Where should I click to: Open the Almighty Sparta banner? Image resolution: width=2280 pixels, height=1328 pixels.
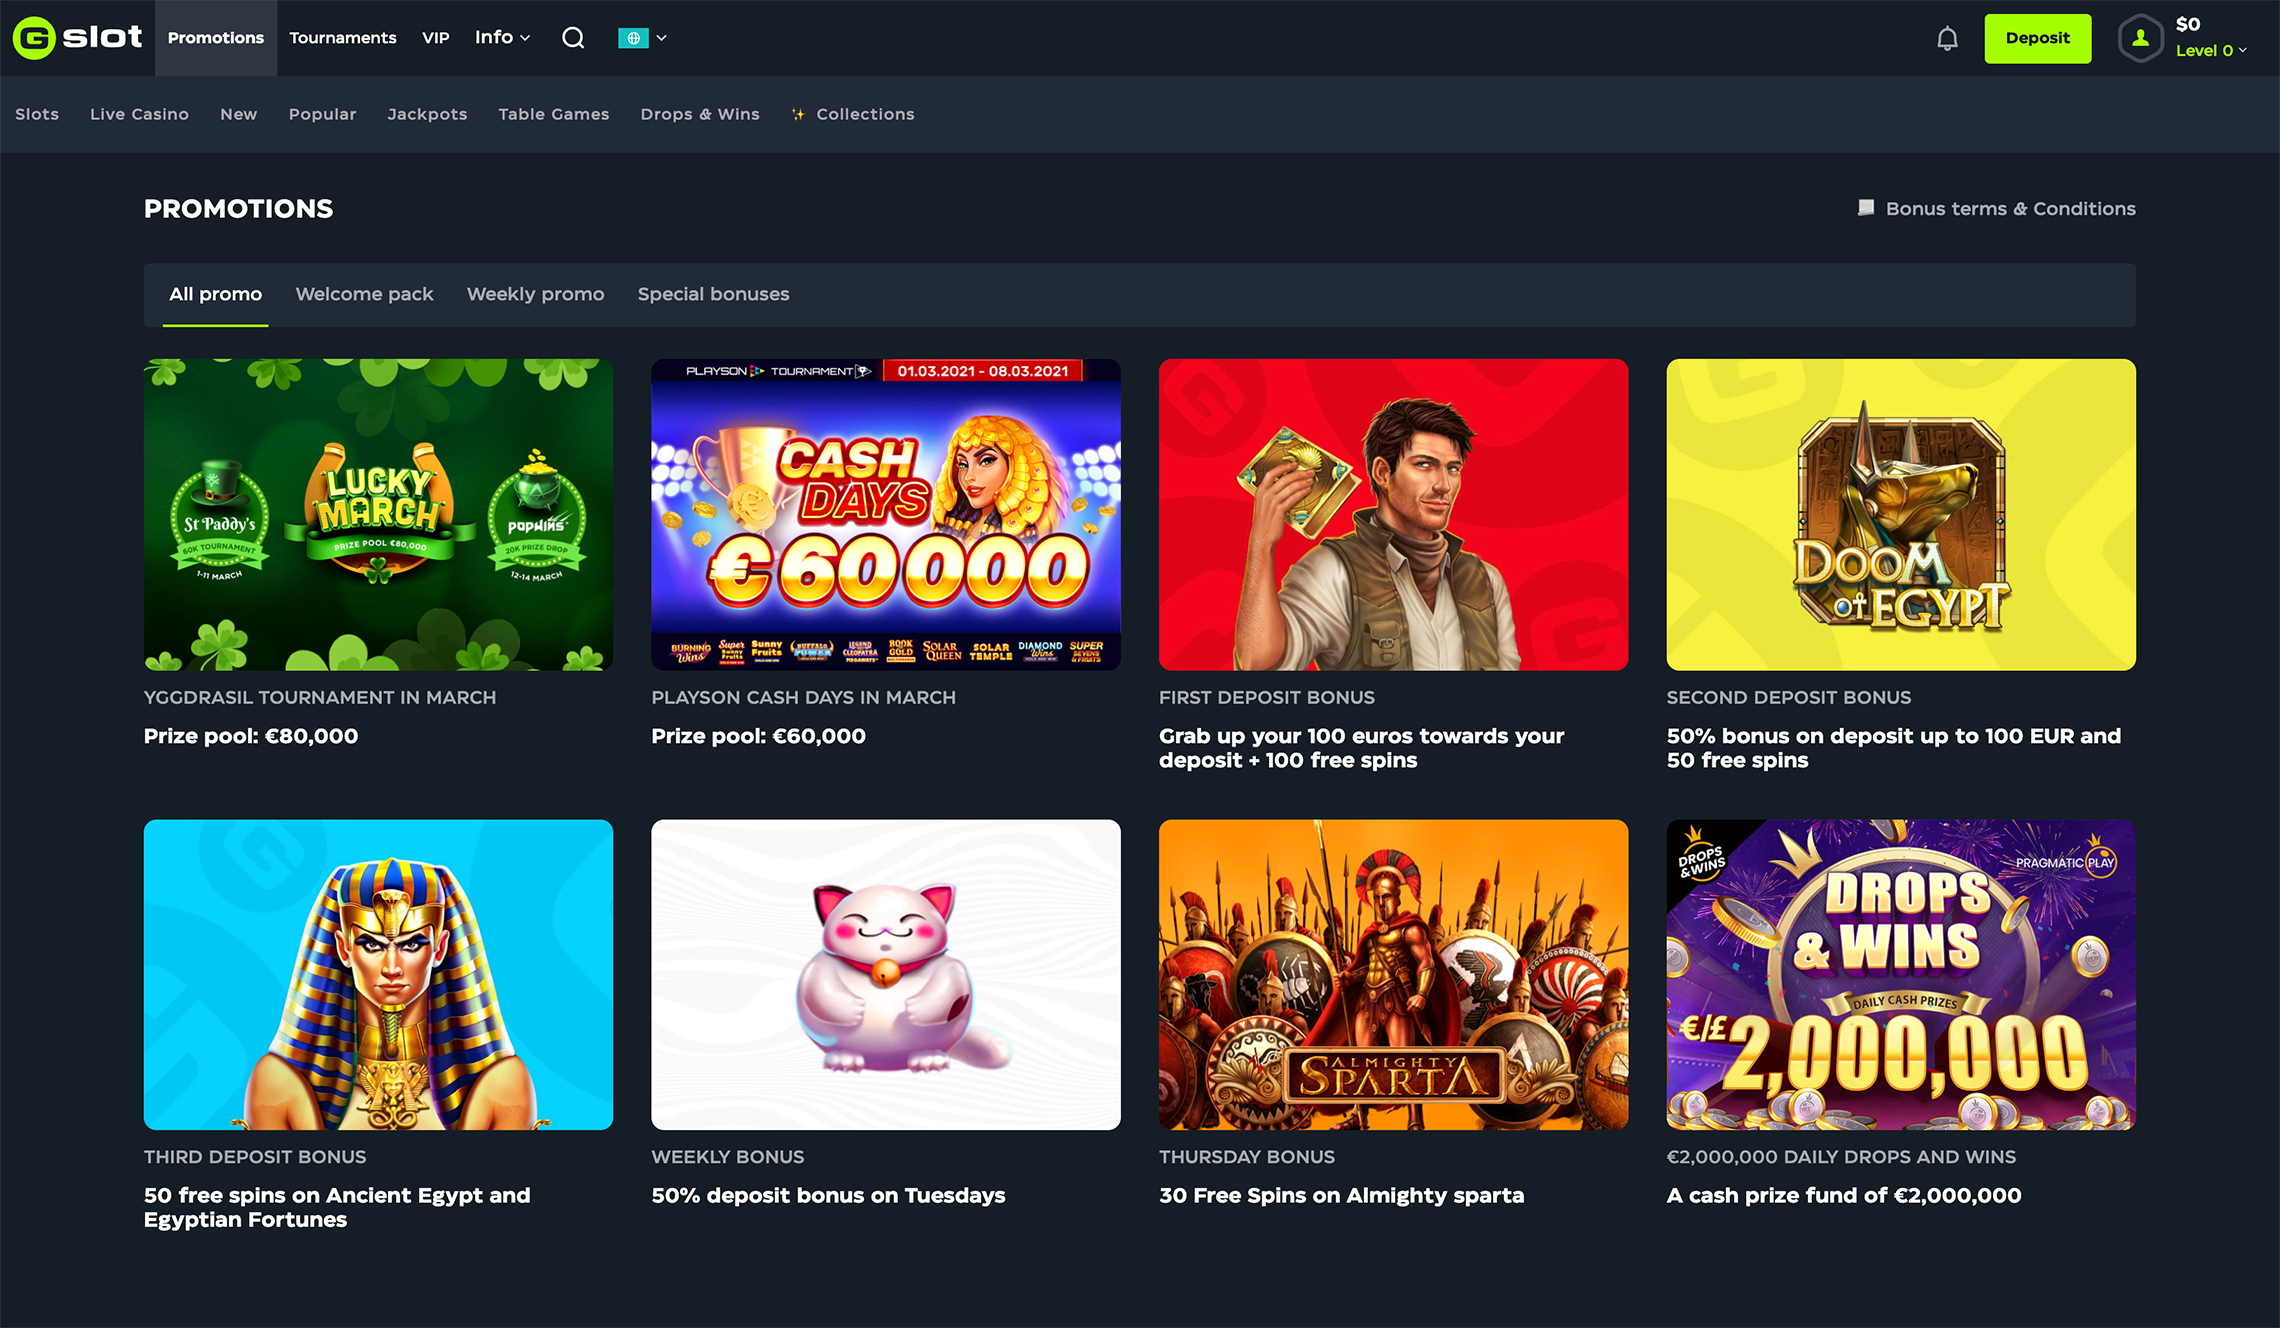coord(1393,975)
